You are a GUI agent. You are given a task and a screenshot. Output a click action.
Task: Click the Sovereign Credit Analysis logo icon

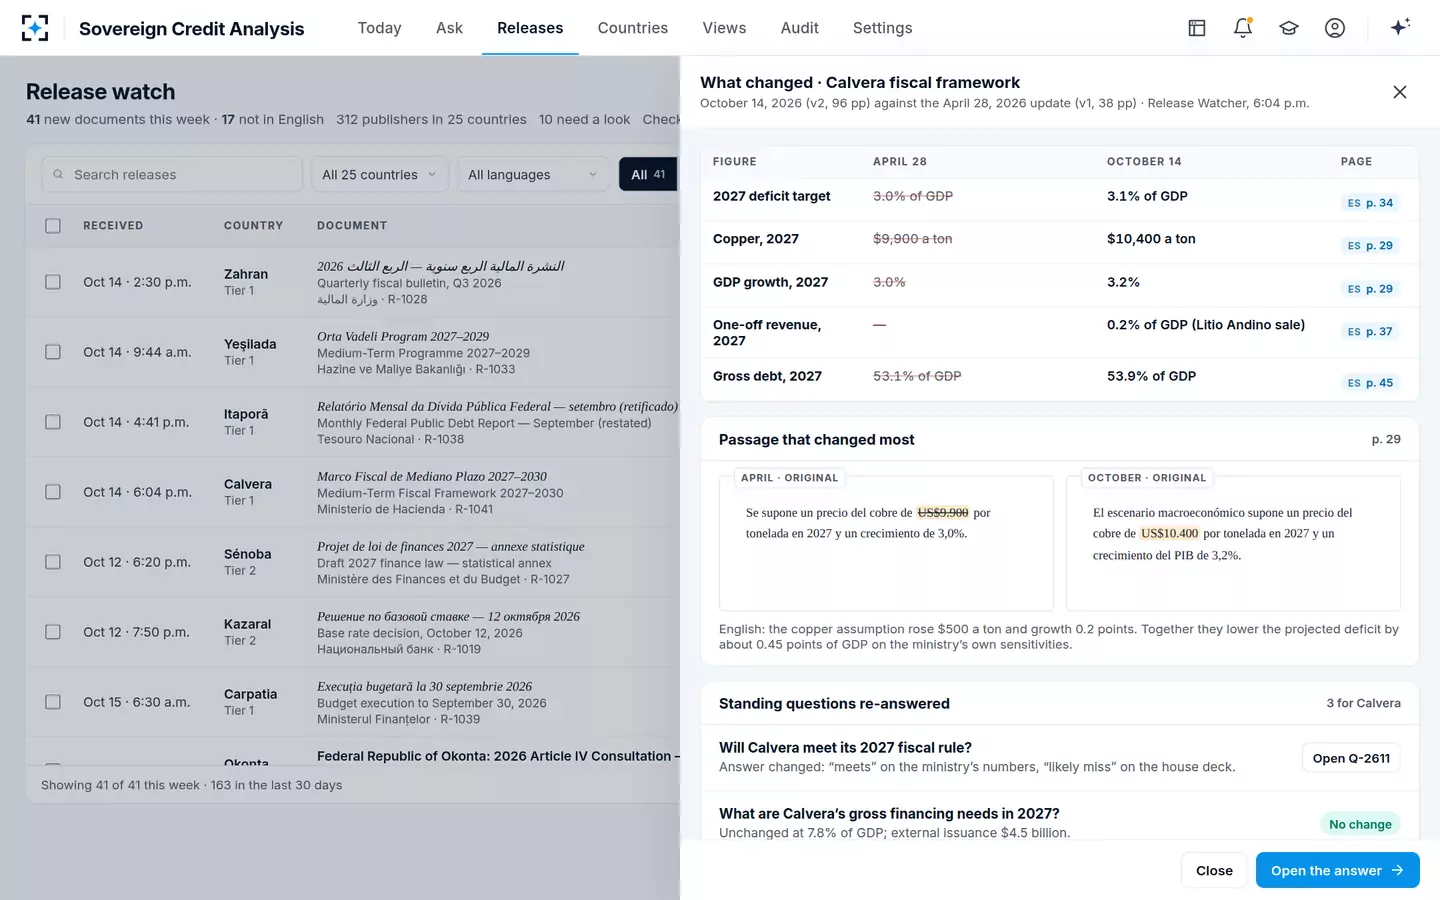[35, 28]
